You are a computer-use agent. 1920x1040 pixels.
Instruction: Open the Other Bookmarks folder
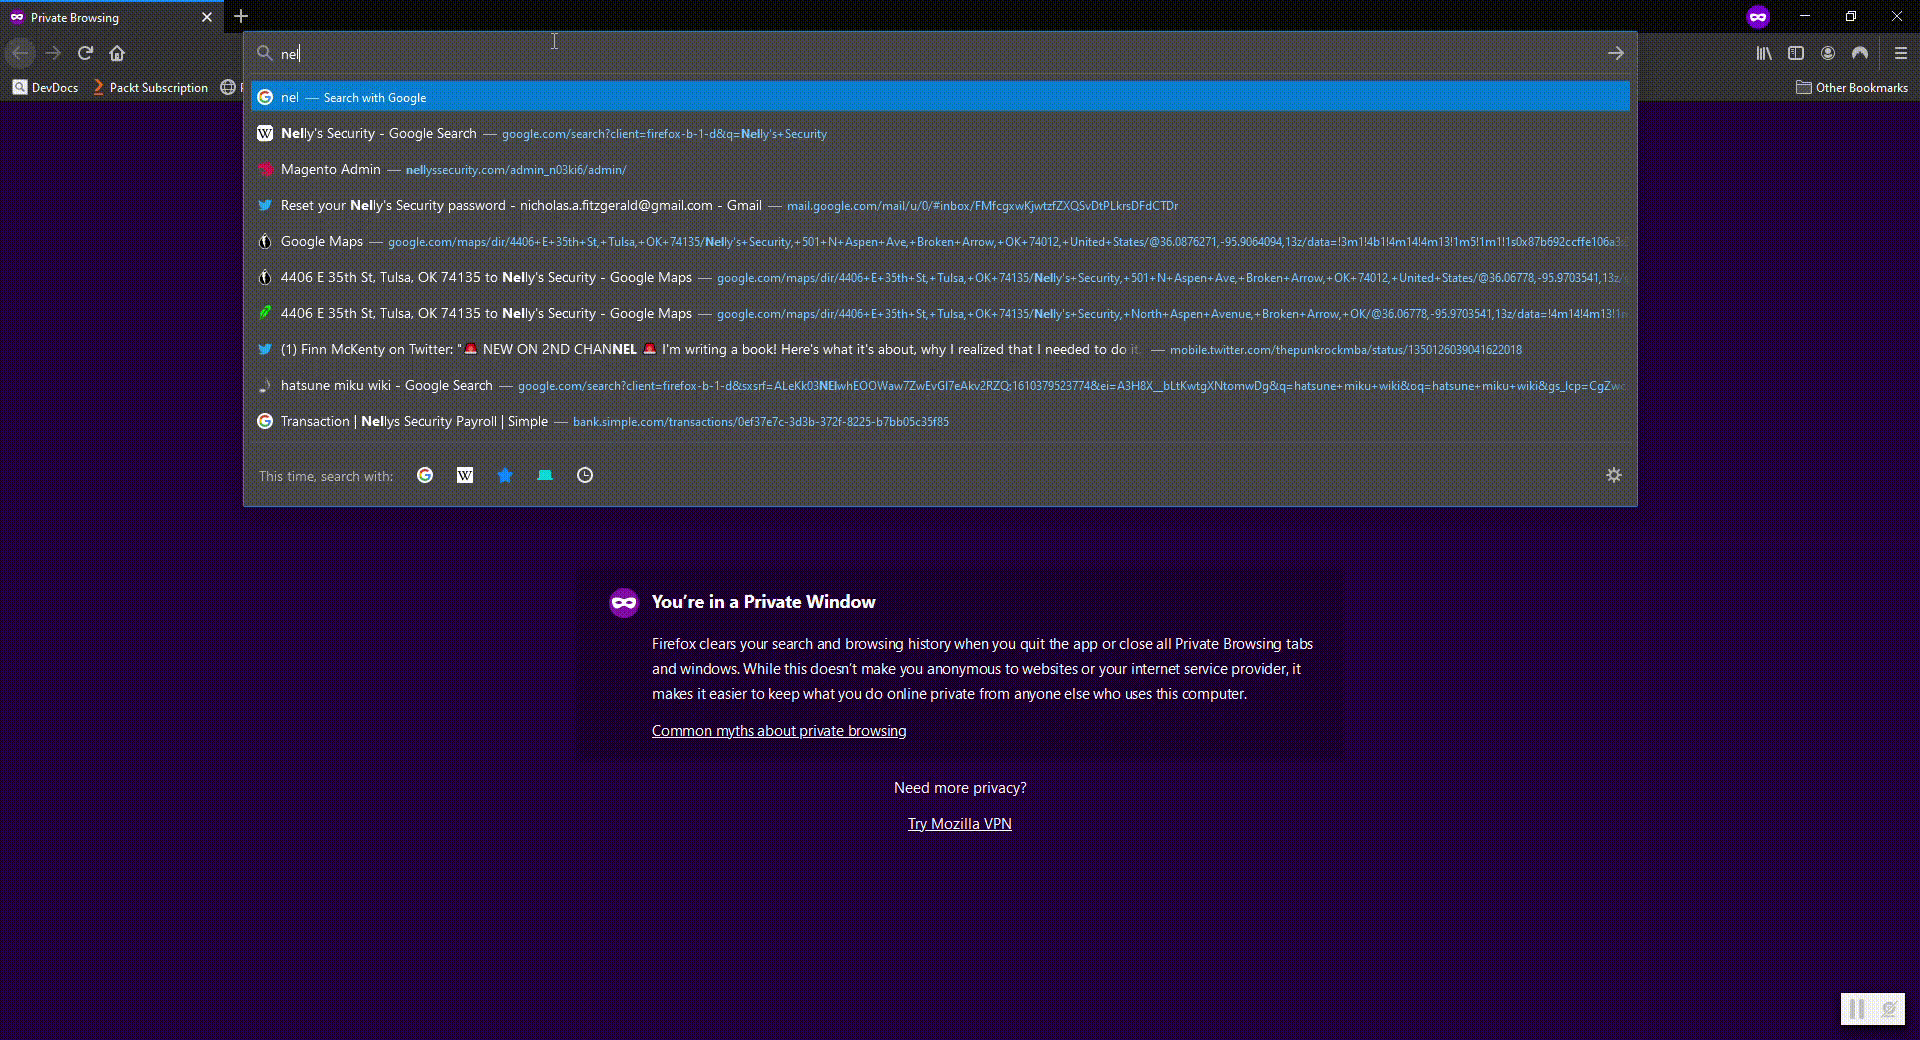click(1852, 87)
